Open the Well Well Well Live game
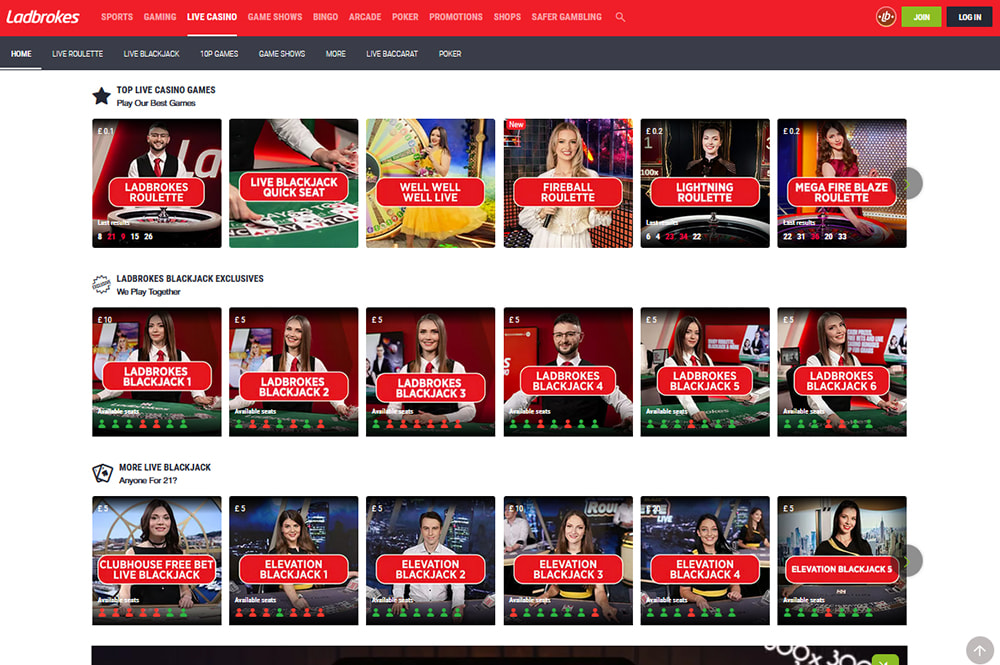Image resolution: width=1000 pixels, height=665 pixels. pos(430,183)
